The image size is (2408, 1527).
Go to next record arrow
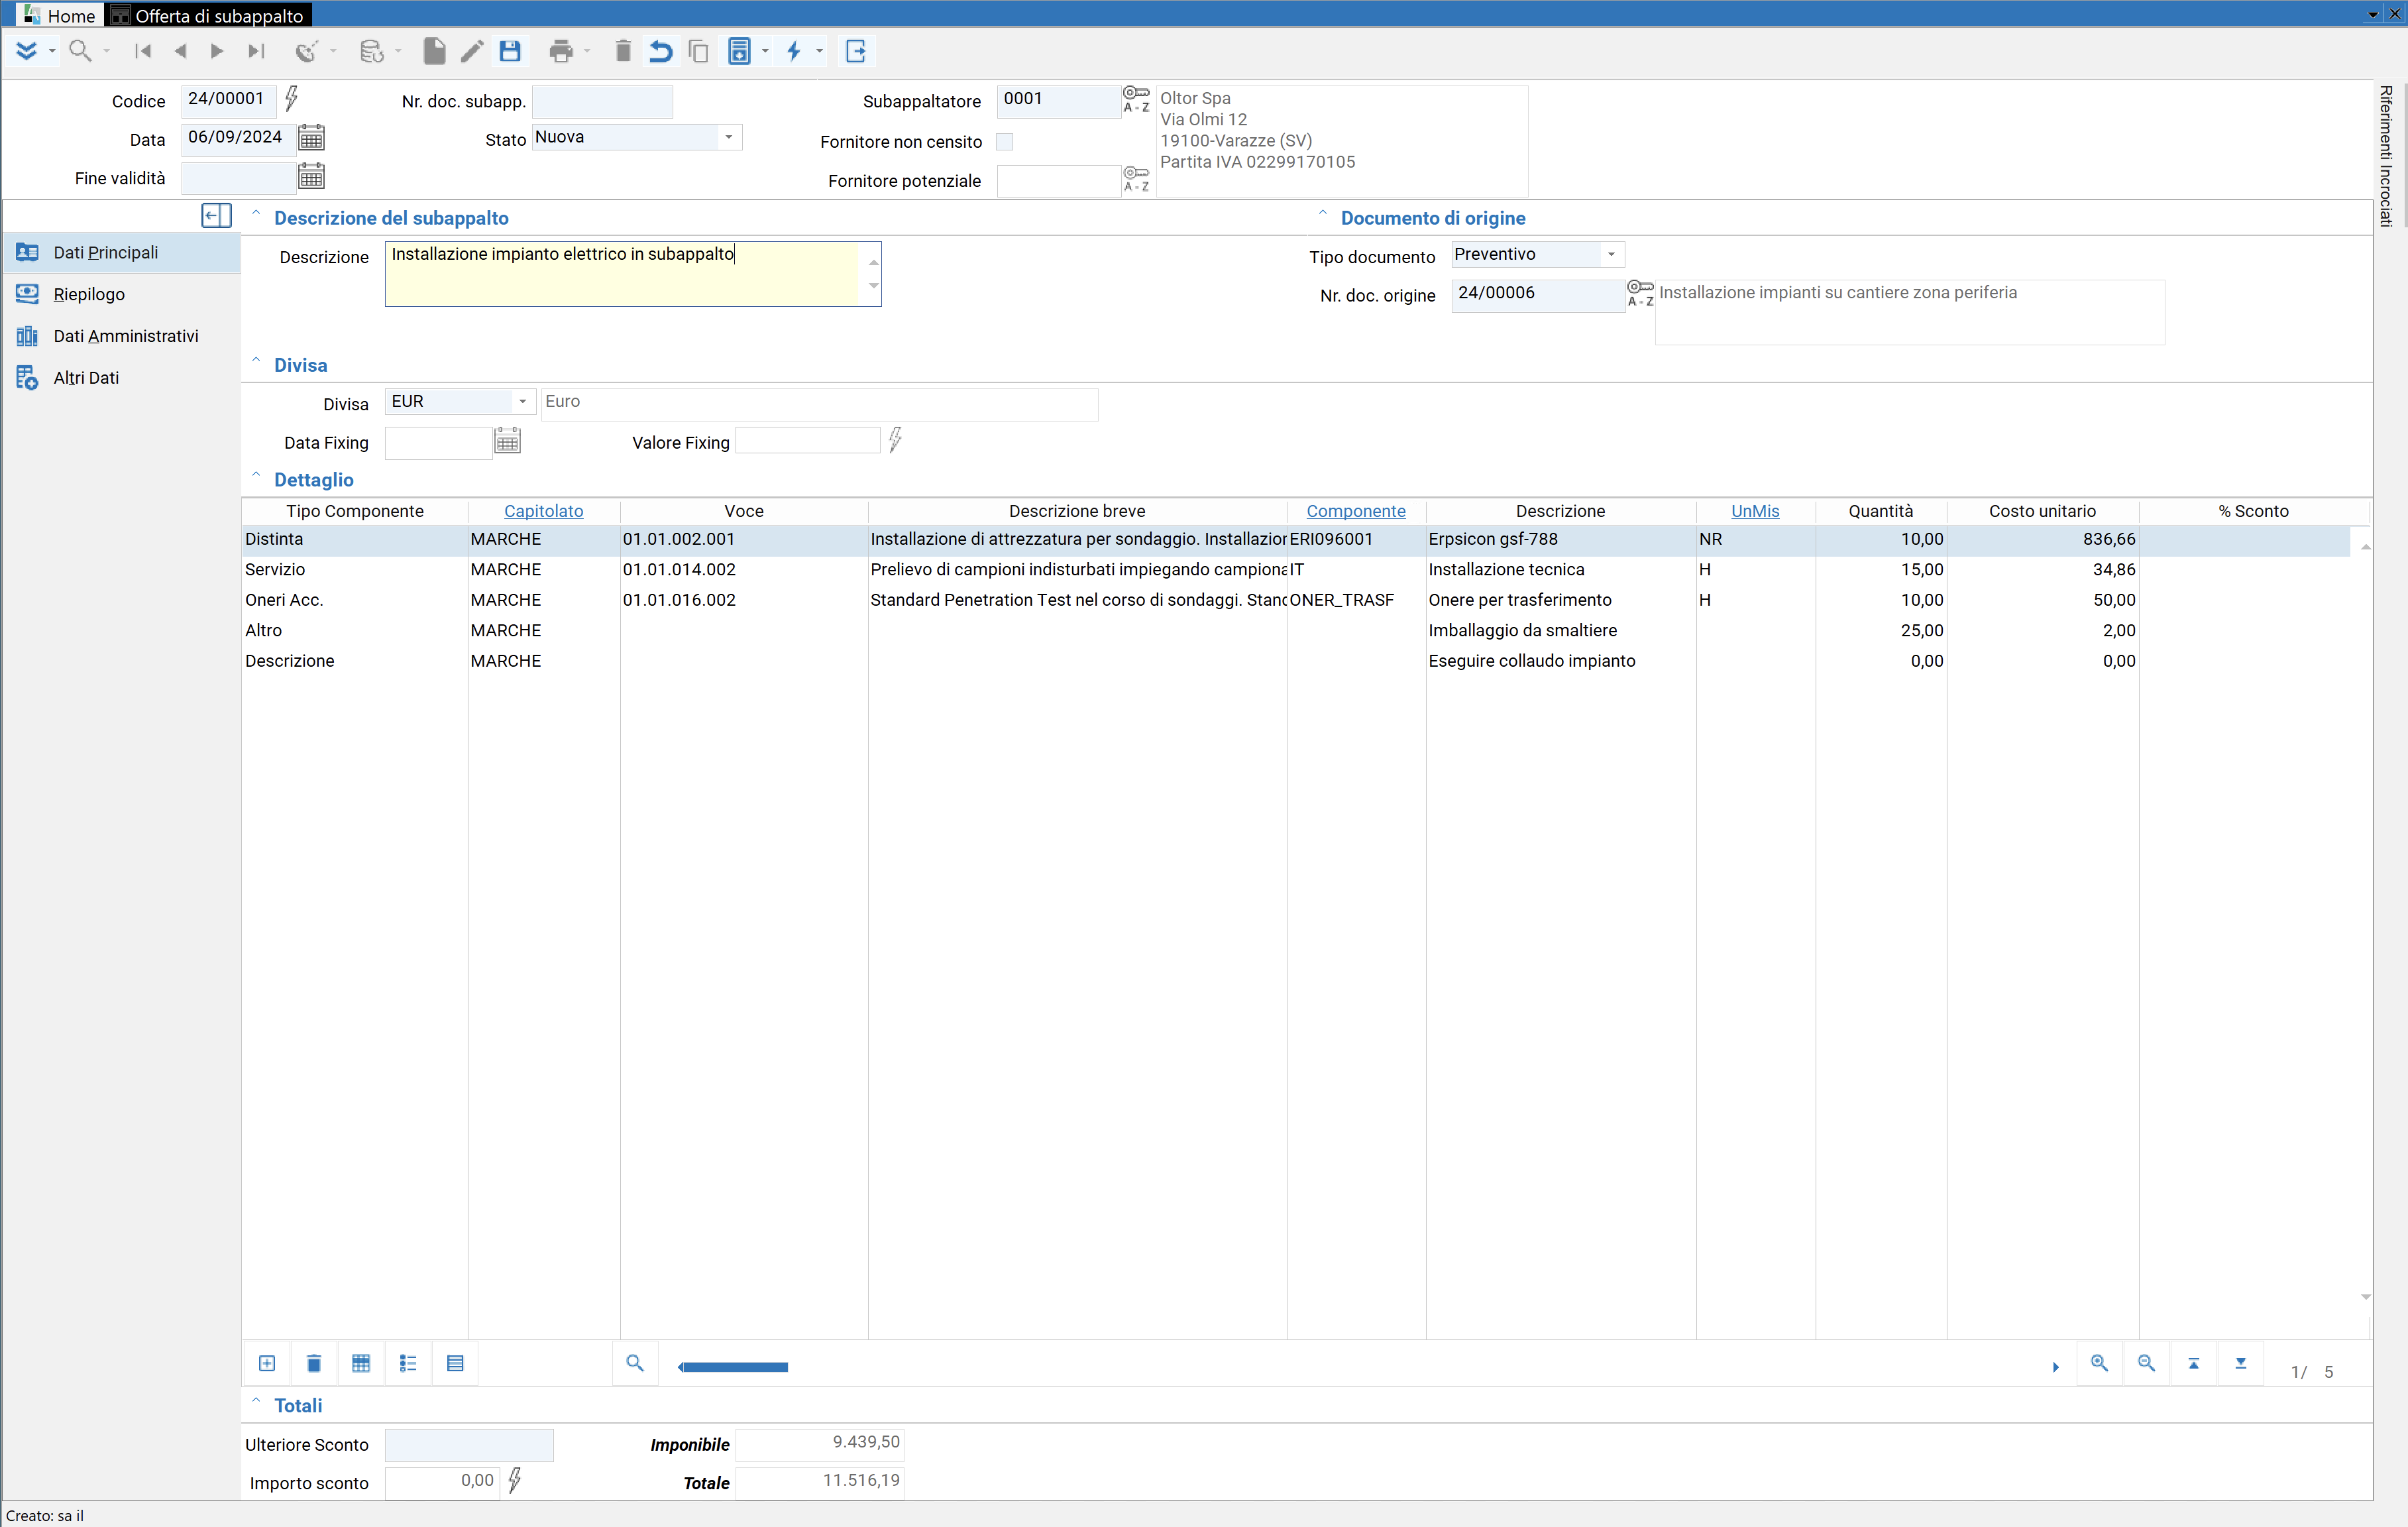tap(217, 51)
